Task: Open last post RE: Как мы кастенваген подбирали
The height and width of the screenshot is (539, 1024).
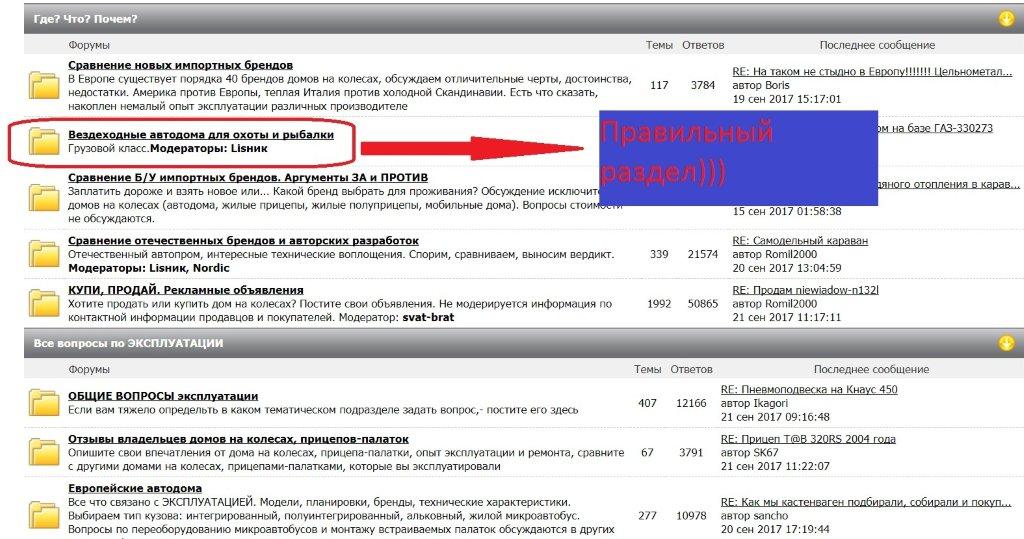Action: [865, 502]
